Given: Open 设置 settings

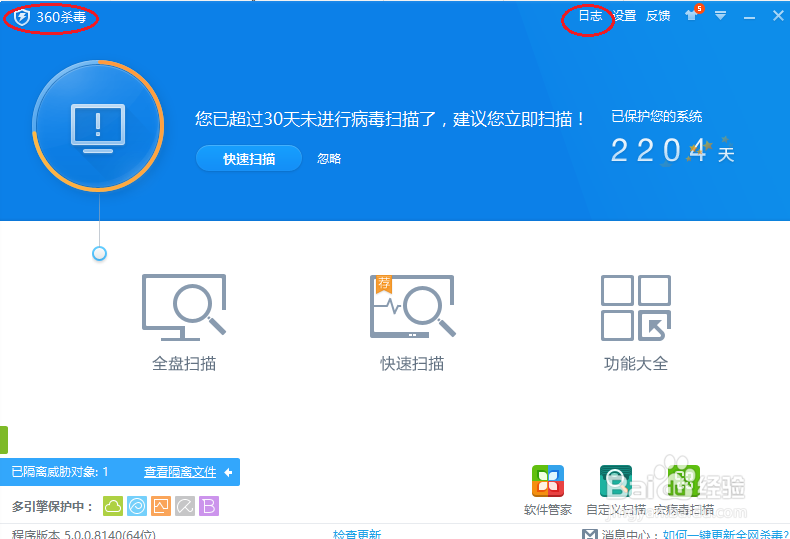Looking at the screenshot, I should tap(625, 16).
